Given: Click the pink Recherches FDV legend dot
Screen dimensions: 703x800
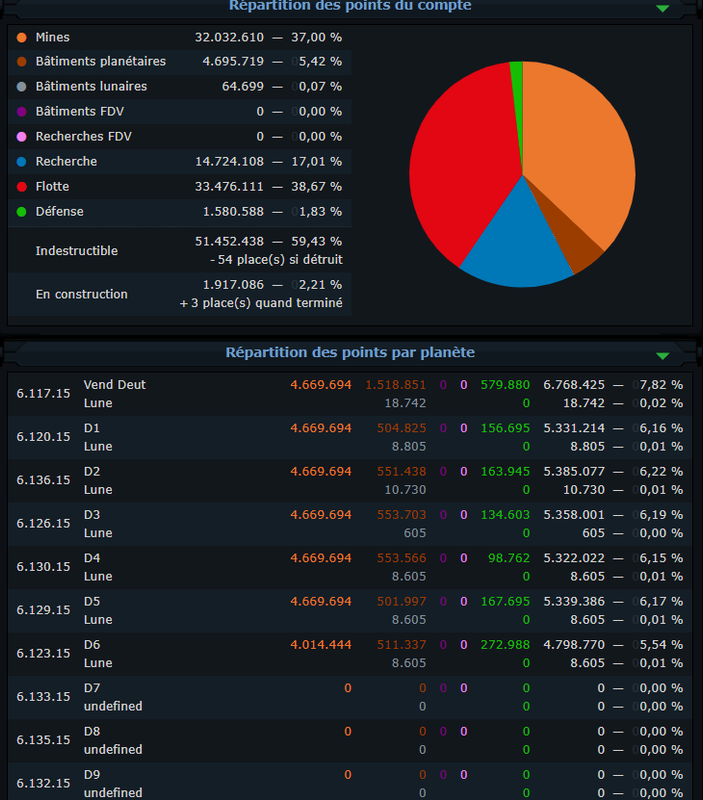Looking at the screenshot, I should pyautogui.click(x=21, y=137).
